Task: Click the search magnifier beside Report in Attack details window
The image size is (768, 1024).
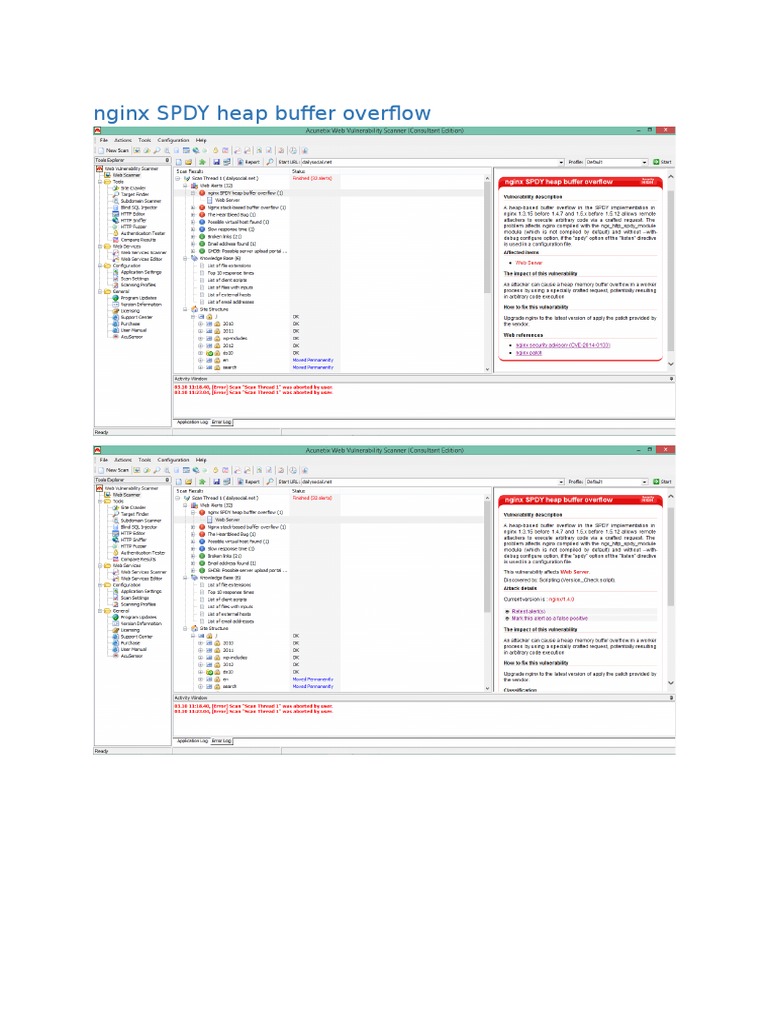Action: pos(270,481)
